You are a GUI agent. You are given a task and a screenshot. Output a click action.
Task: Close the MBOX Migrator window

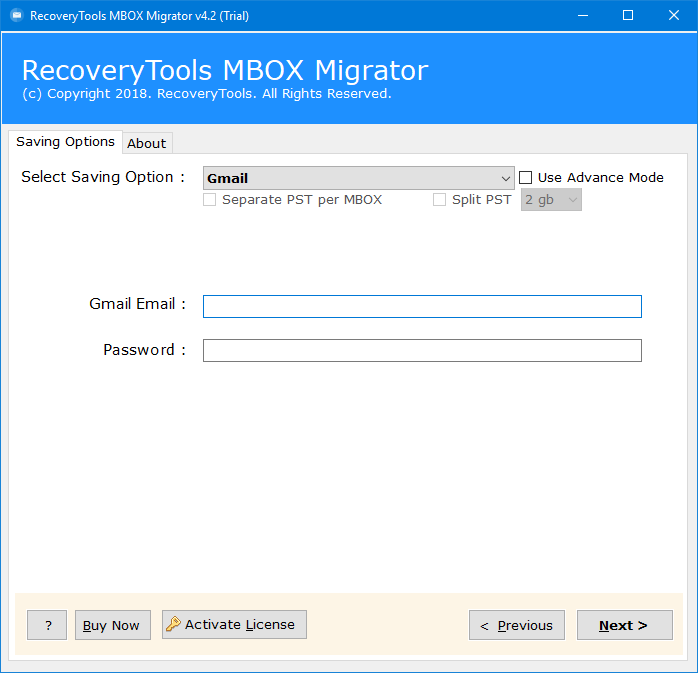click(x=674, y=16)
